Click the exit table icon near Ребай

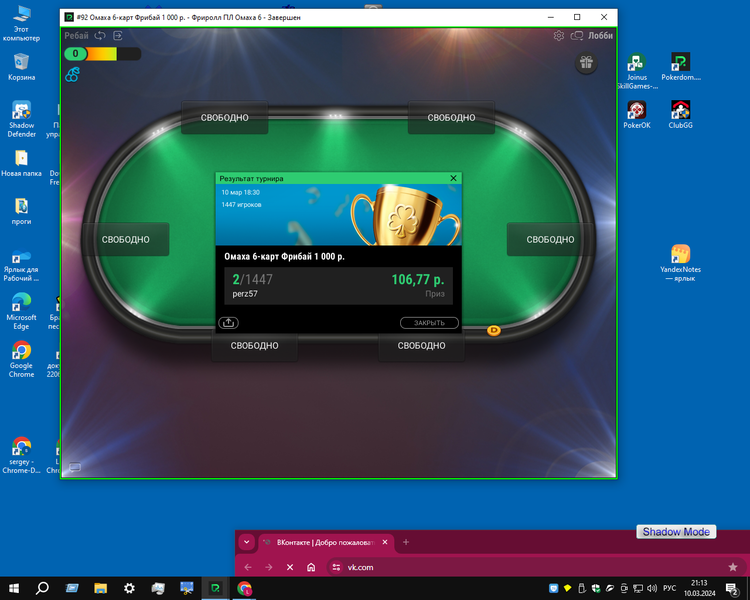118,36
